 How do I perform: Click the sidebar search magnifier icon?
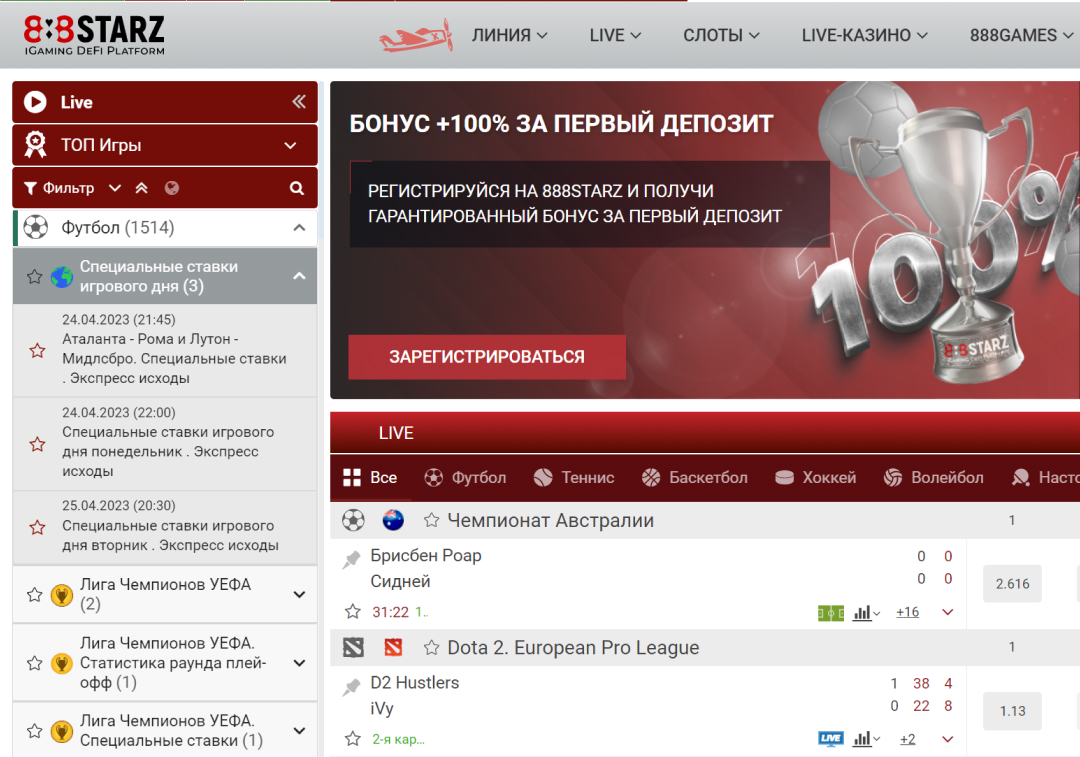tap(296, 188)
